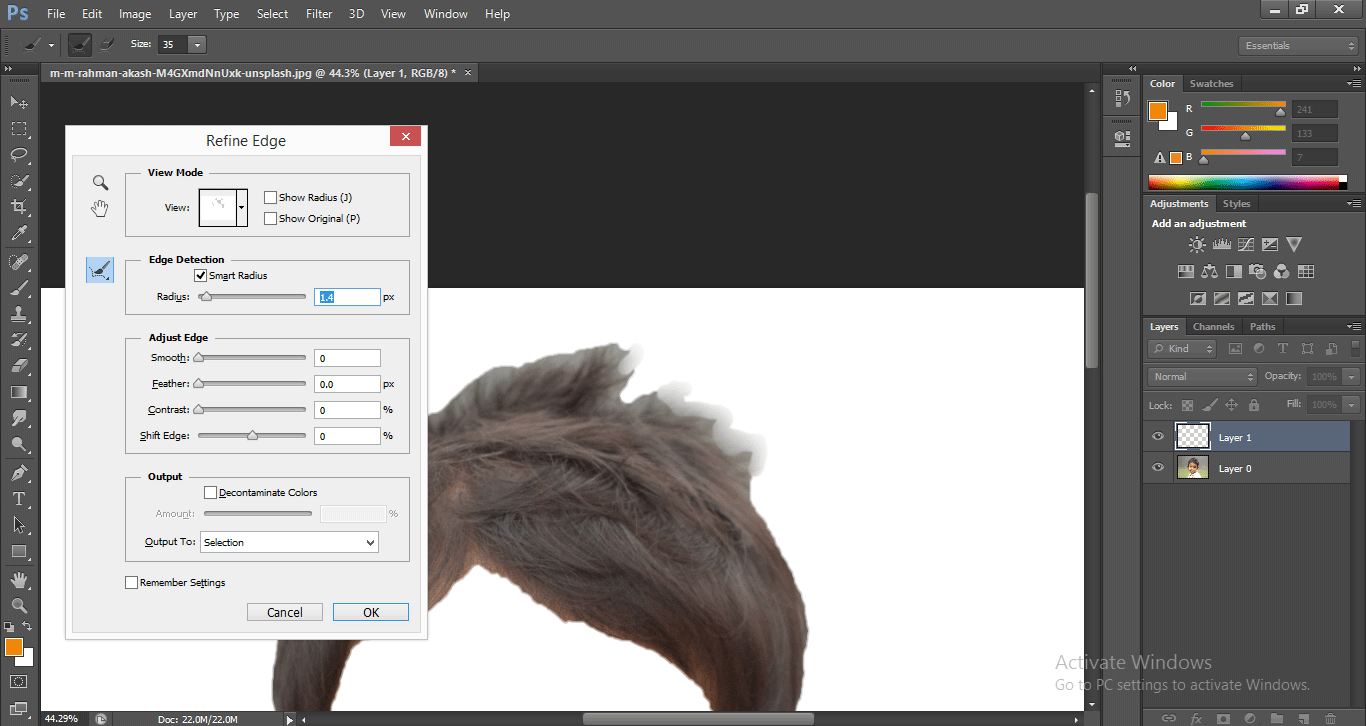Viewport: 1366px width, 726px height.
Task: Toggle the lock transparent pixels button
Action: (x=1187, y=405)
